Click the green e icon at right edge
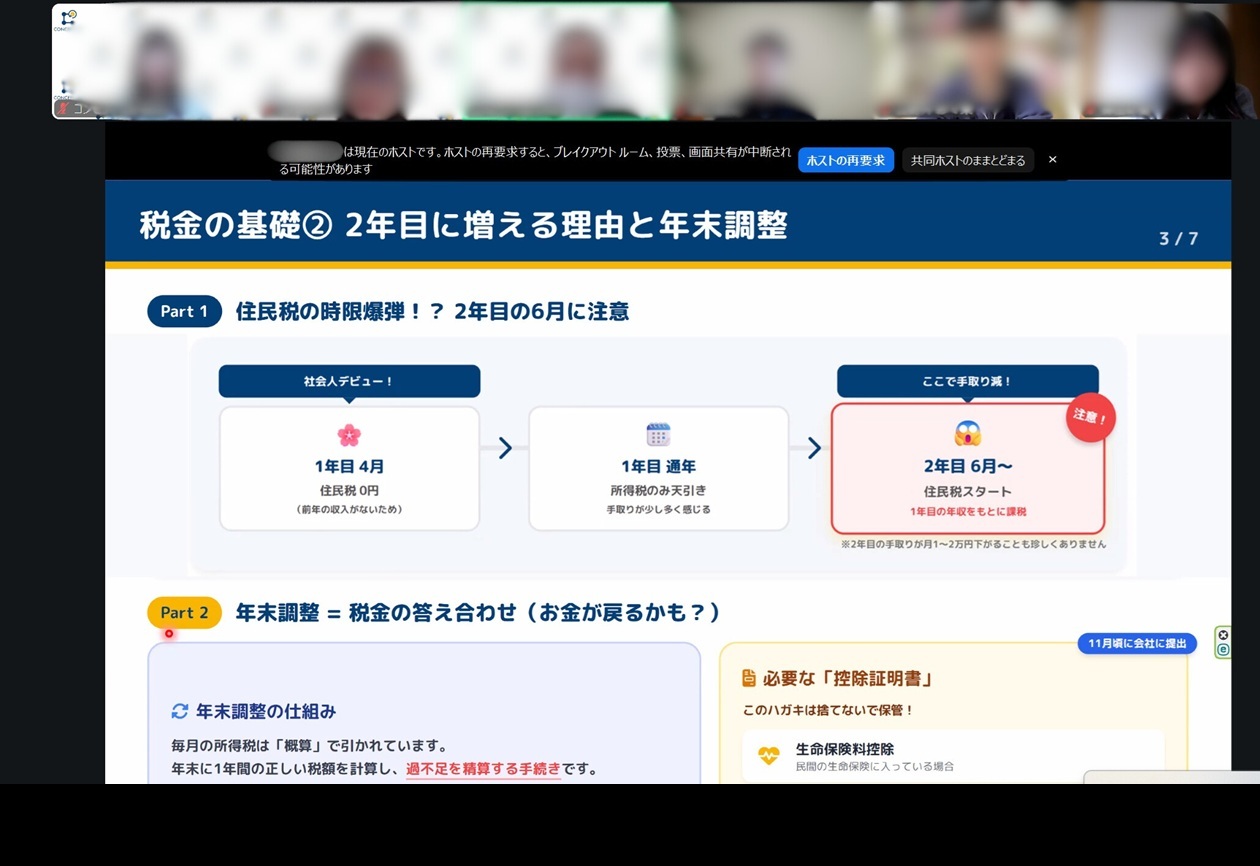The width and height of the screenshot is (1260, 866). point(1223,650)
